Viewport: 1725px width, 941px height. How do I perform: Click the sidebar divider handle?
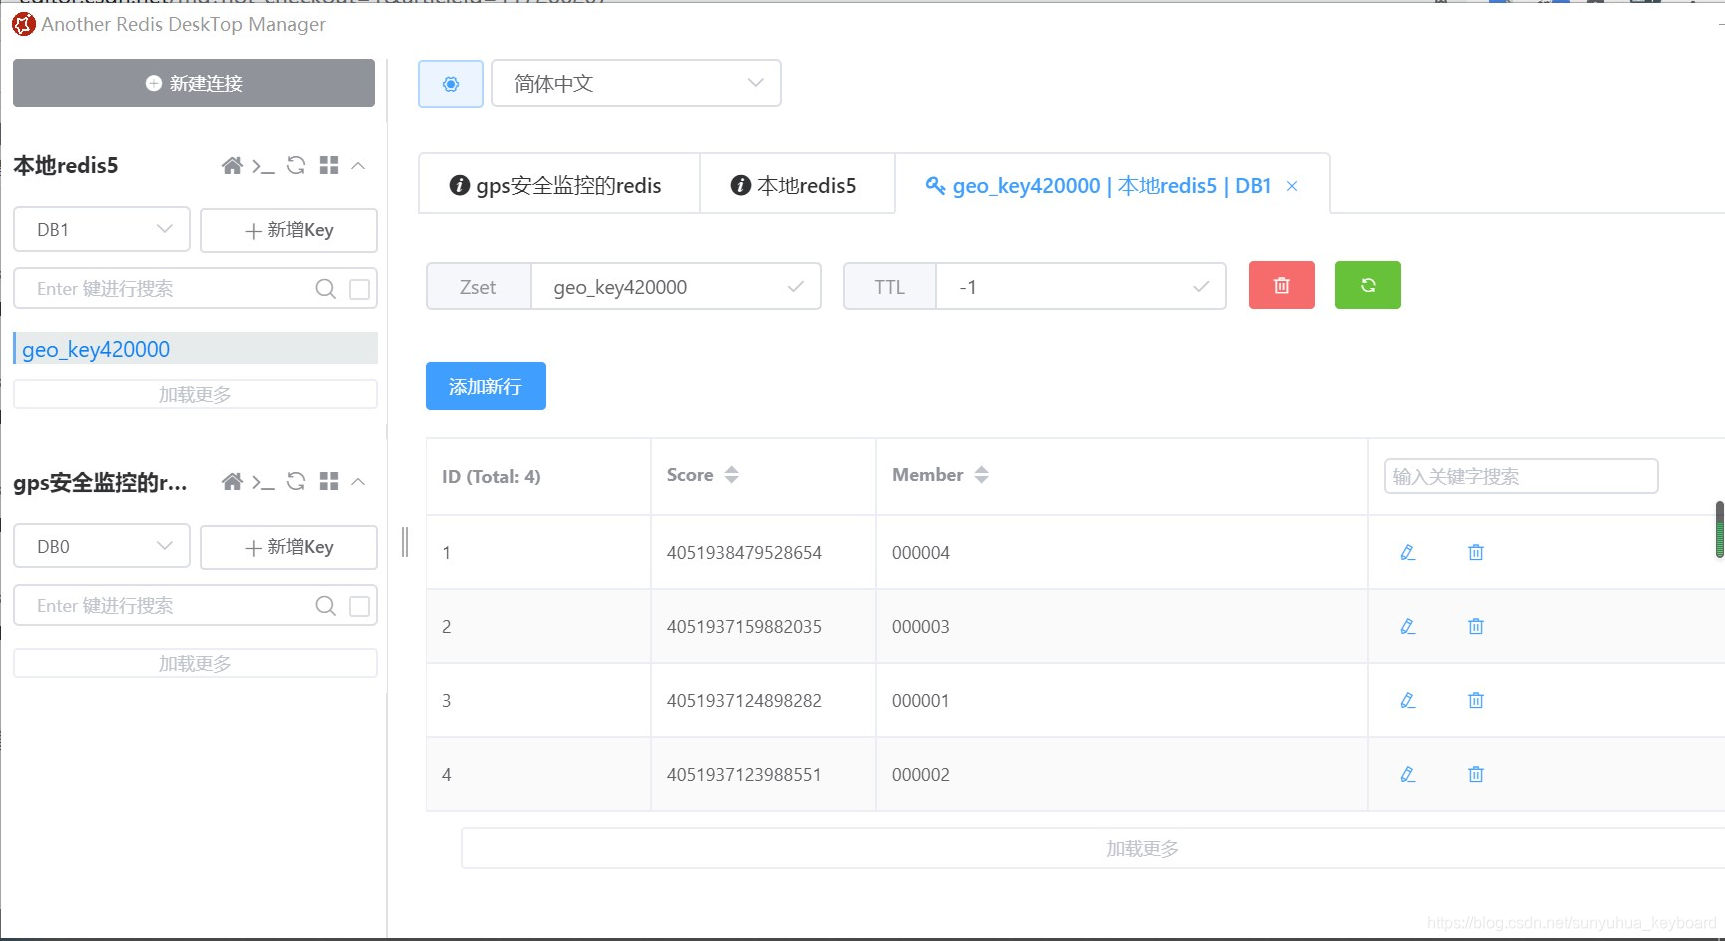point(405,542)
